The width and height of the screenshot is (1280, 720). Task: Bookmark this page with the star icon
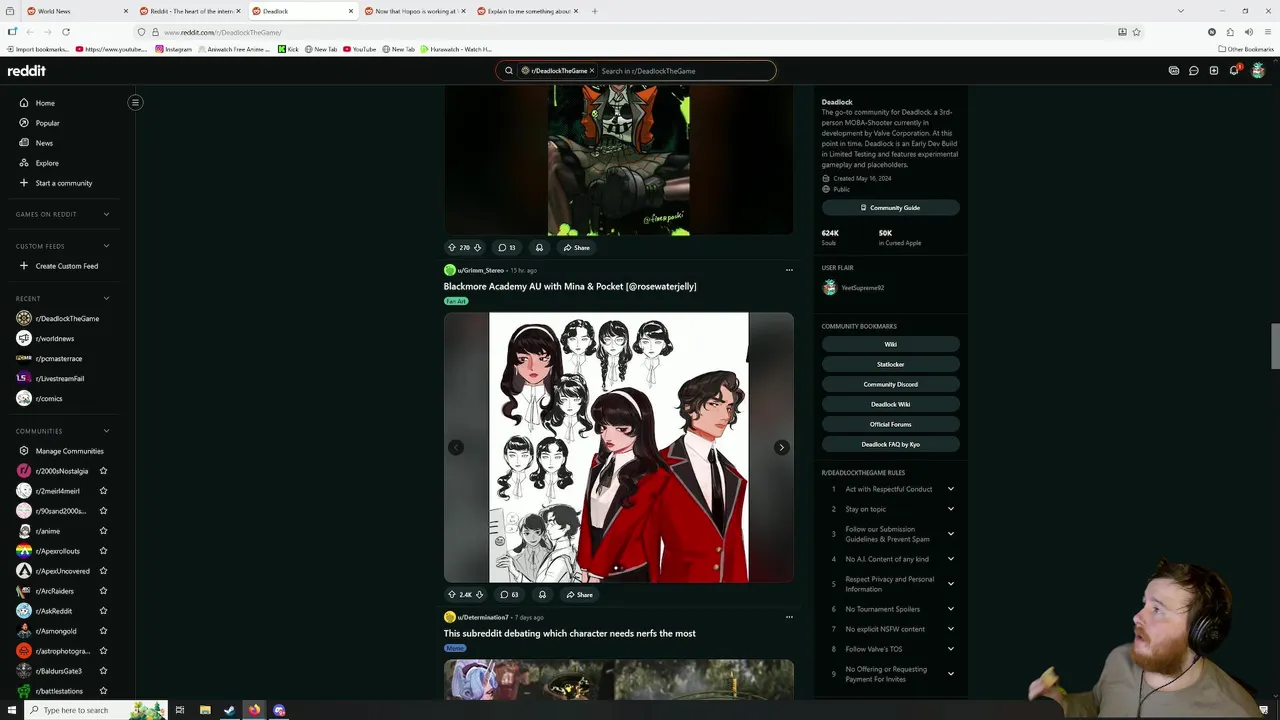tap(1136, 32)
